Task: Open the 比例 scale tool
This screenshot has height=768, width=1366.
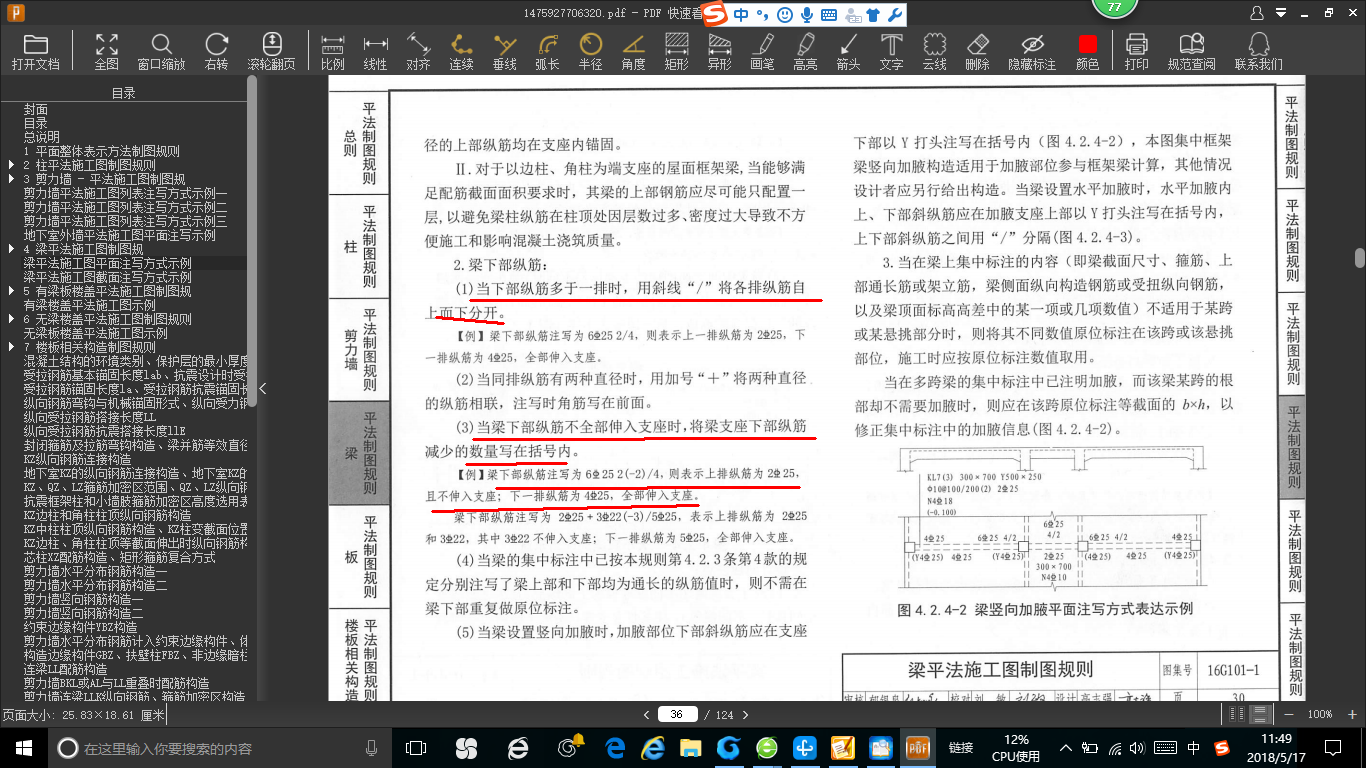Action: coord(332,51)
